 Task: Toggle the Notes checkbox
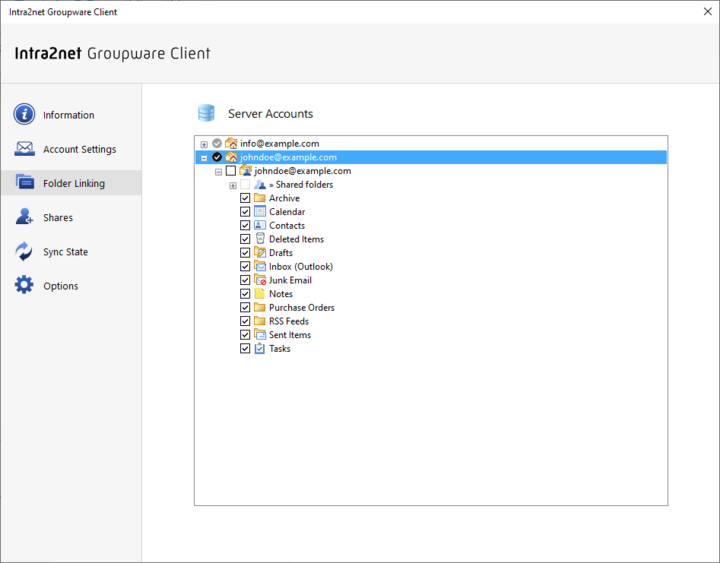[x=245, y=293]
